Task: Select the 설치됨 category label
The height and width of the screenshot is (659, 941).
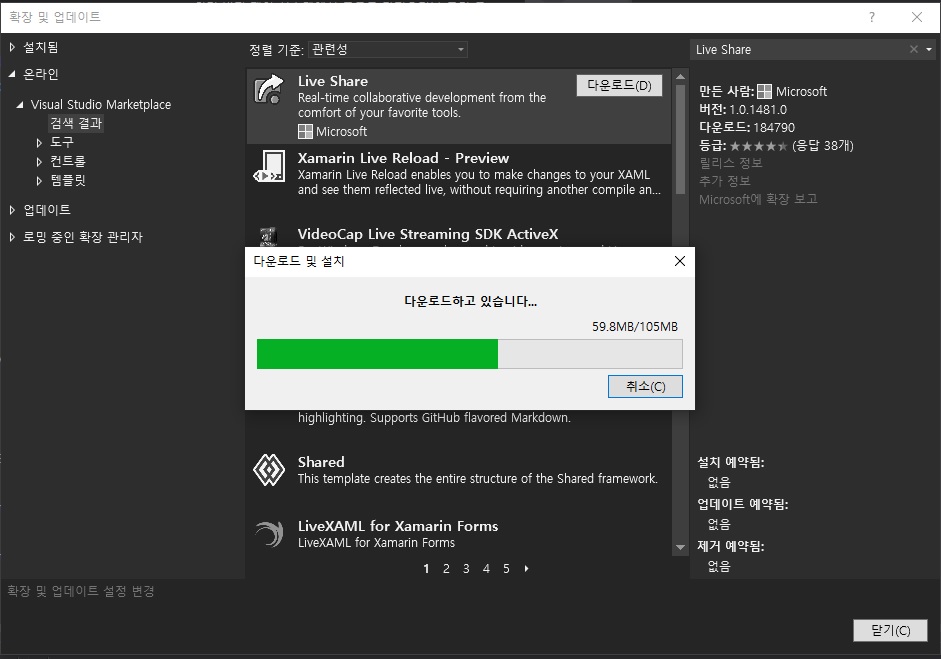Action: pyautogui.click(x=41, y=47)
